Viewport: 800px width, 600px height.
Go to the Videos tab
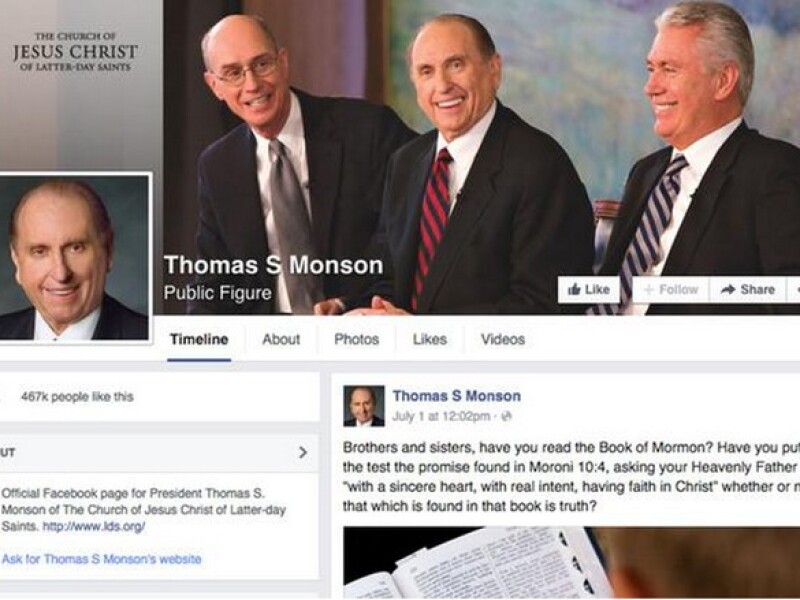click(x=503, y=339)
